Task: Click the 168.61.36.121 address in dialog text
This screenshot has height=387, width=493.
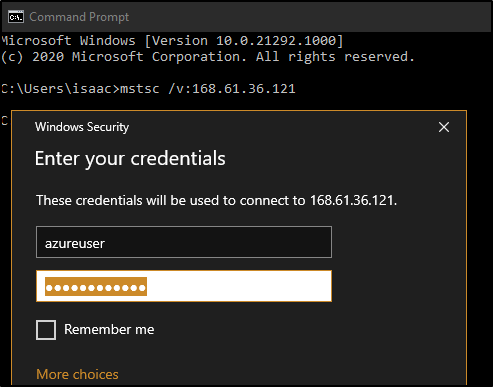Action: (x=353, y=200)
